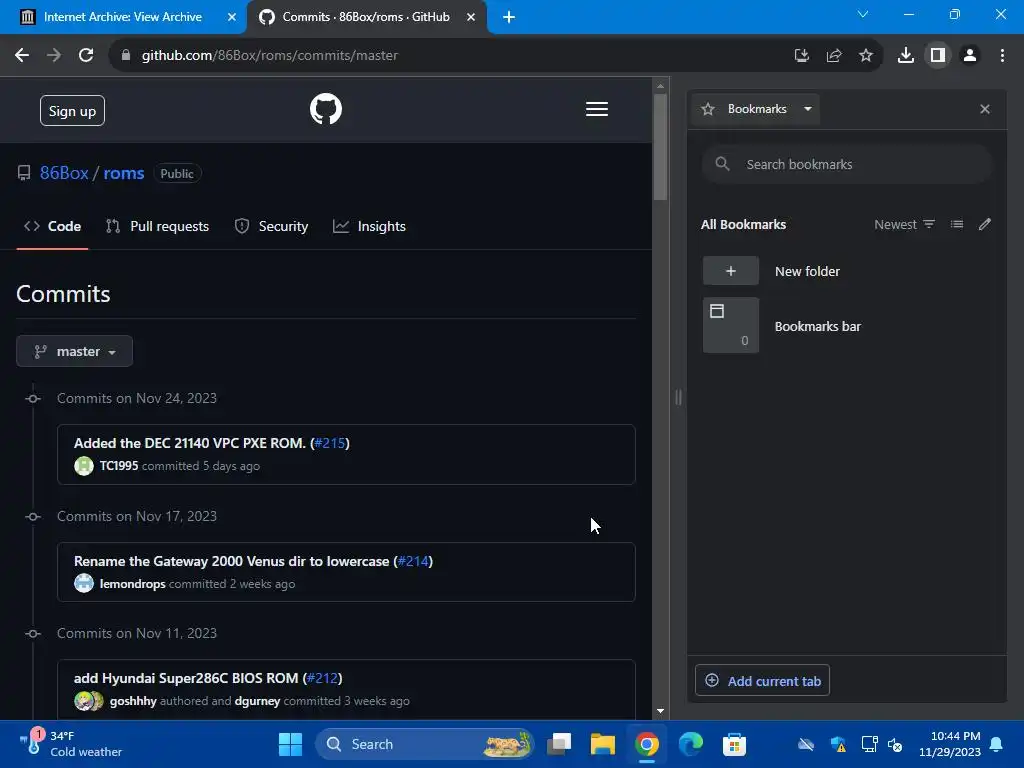This screenshot has width=1024, height=768.
Task: Open Rename the Gateway 2000 Venus commit
Action: pos(231,561)
